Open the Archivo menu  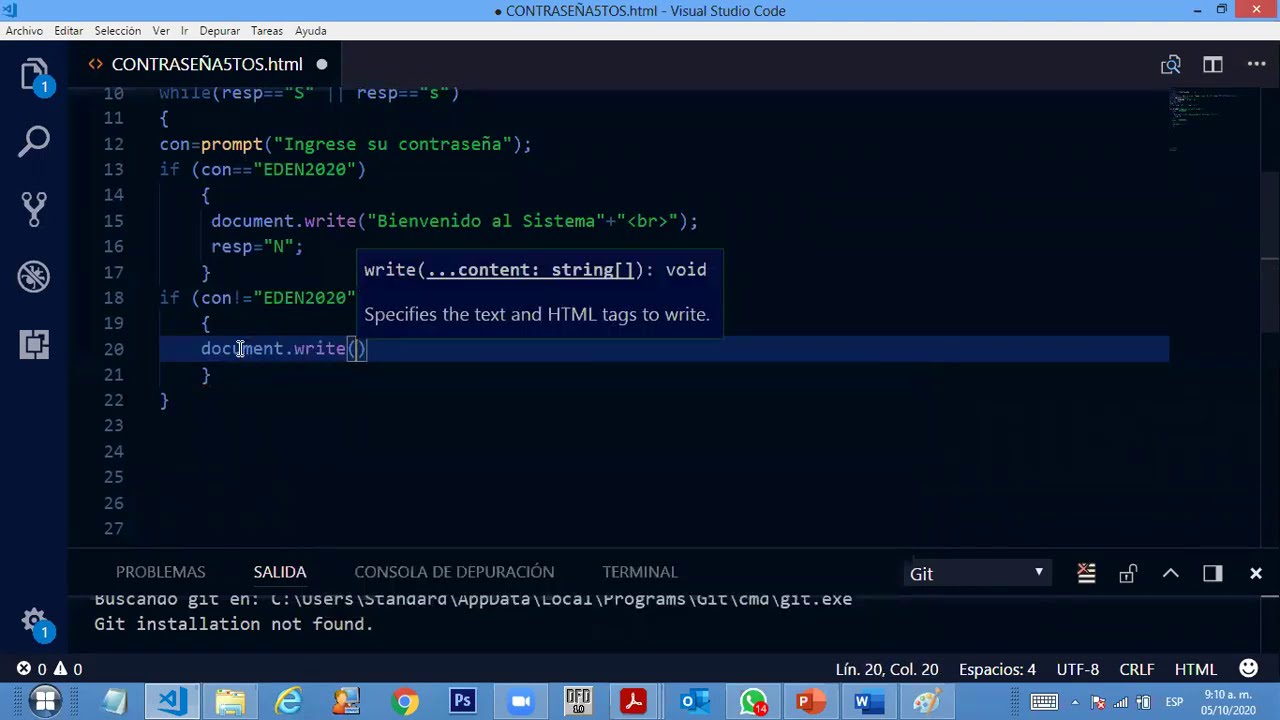tap(24, 31)
